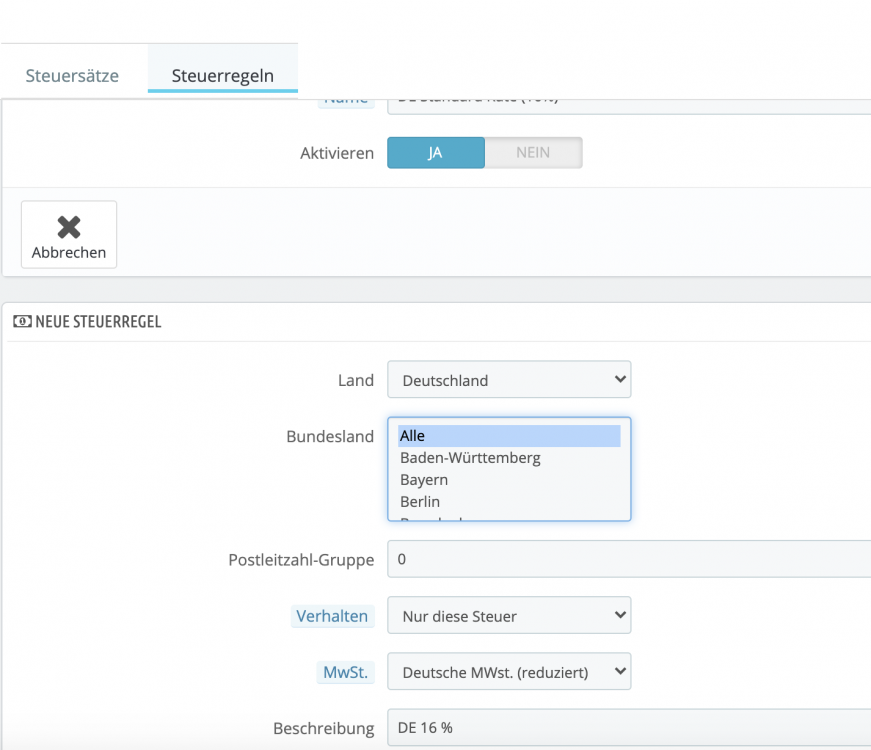Focus the Beschreibung text field
Image resolution: width=871 pixels, height=750 pixels.
point(628,728)
